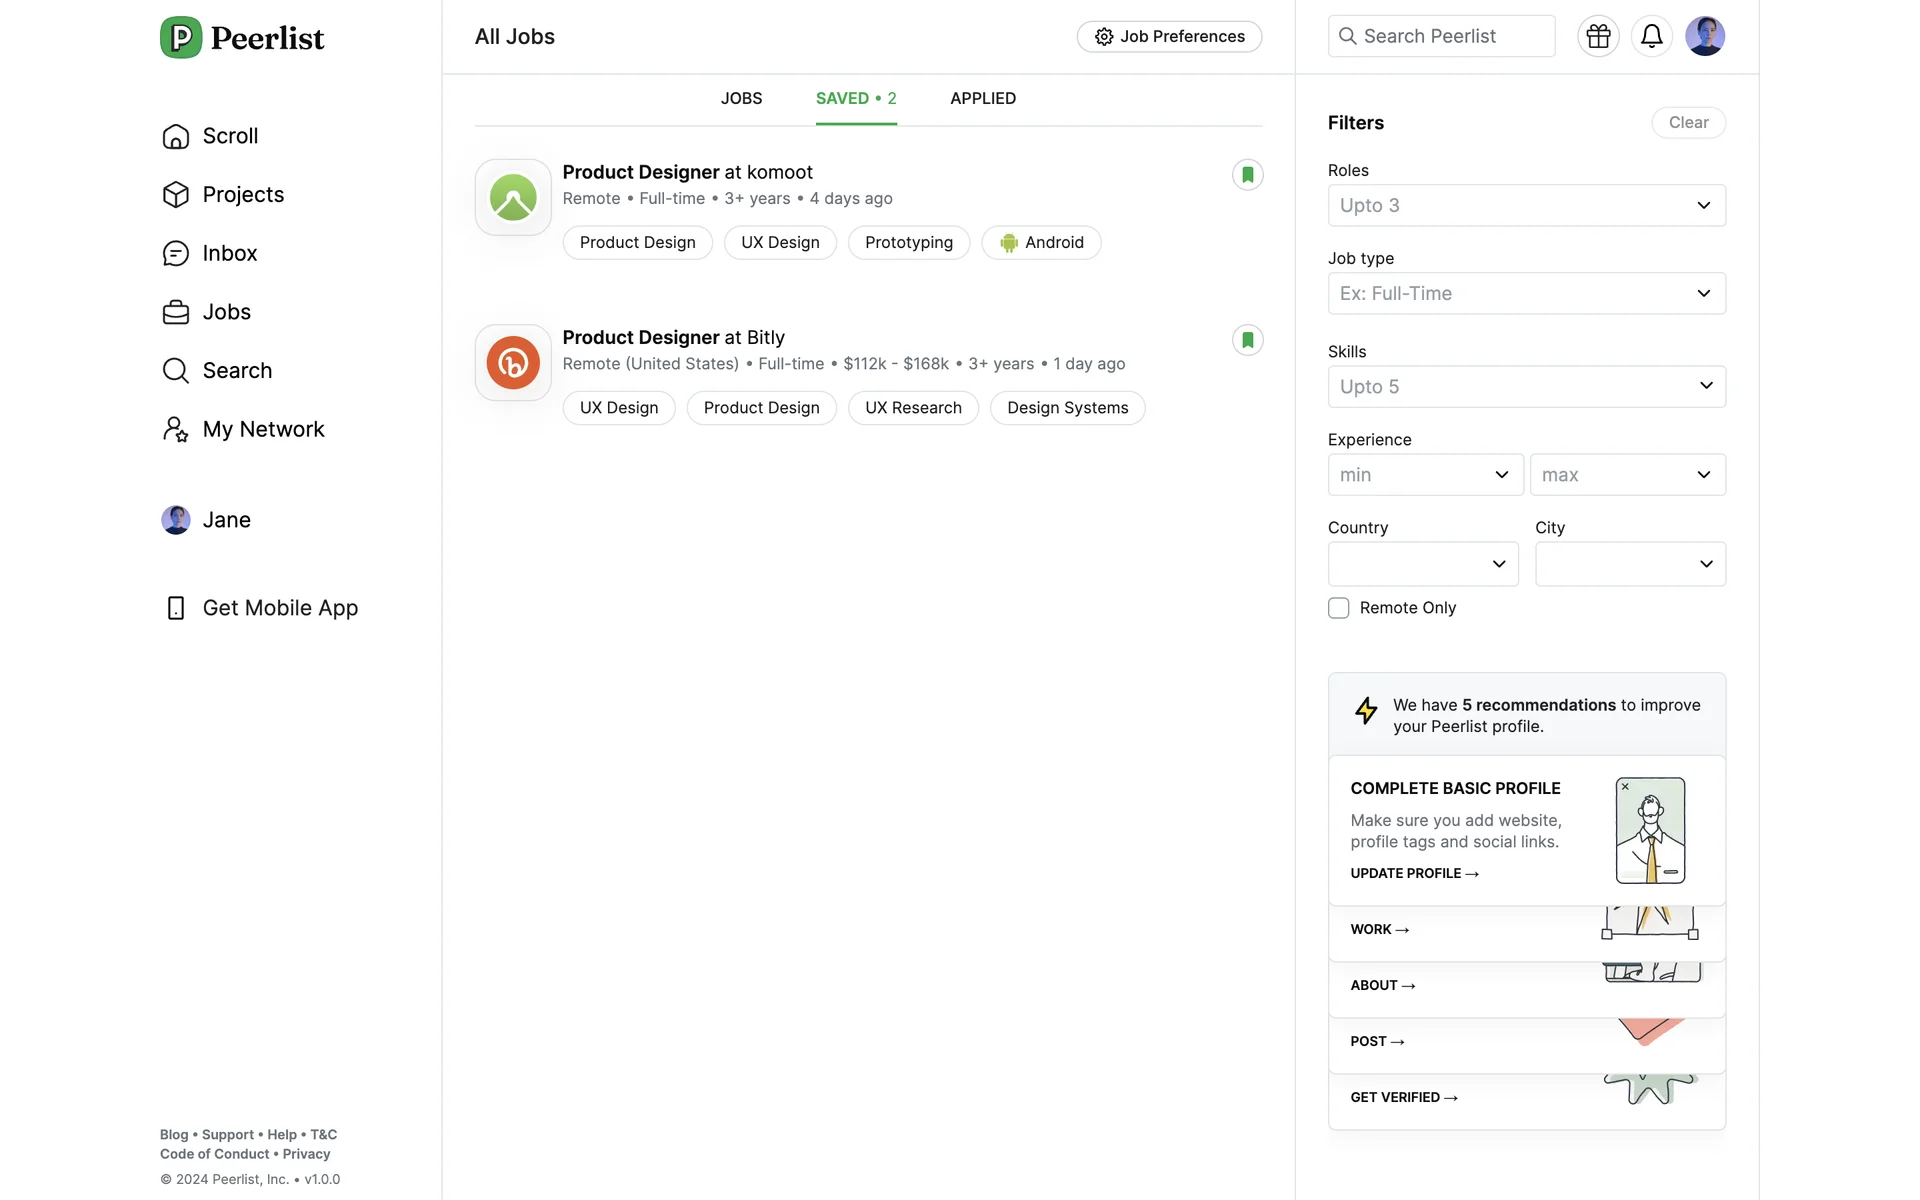Switch to the APPLIED tab
This screenshot has width=1920, height=1200.
pos(982,99)
